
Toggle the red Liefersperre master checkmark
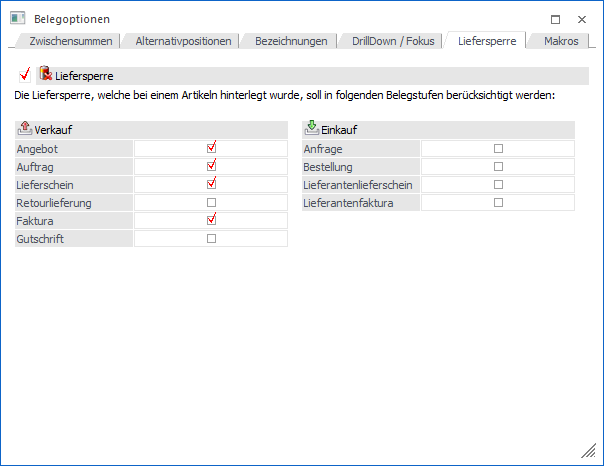[25, 75]
